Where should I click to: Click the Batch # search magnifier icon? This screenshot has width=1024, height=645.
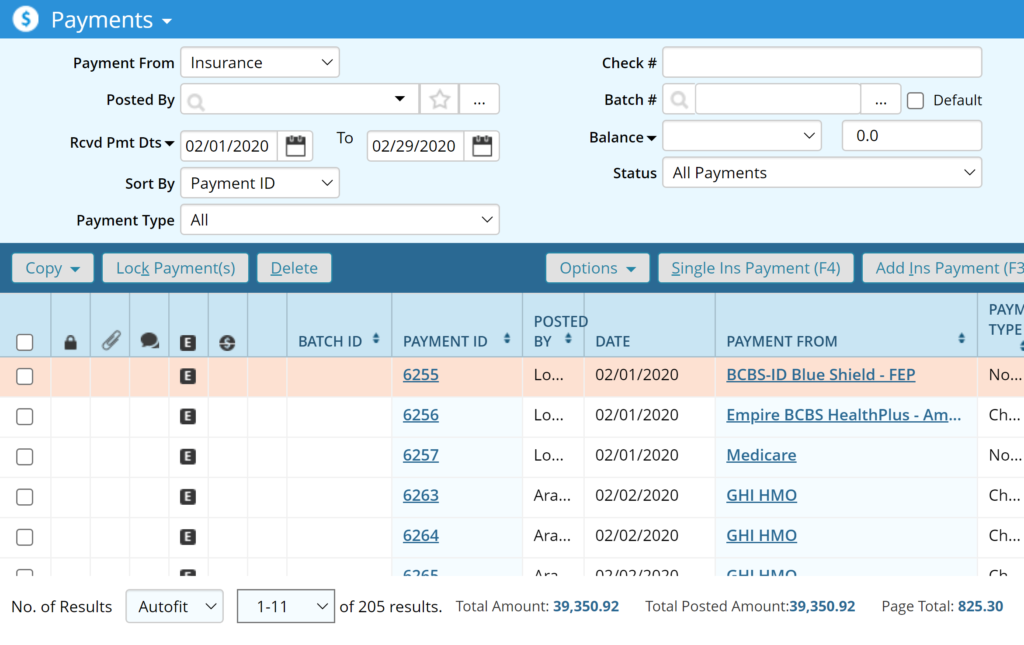[679, 100]
